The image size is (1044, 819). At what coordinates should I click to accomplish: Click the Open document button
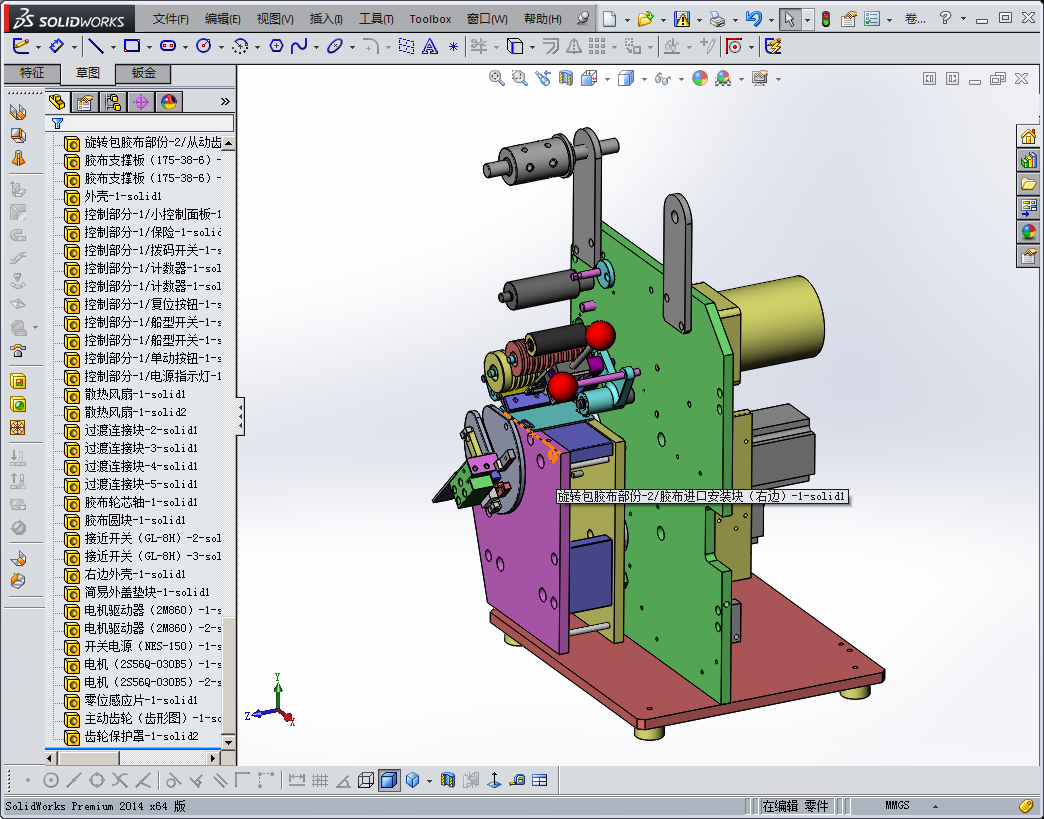(x=645, y=19)
